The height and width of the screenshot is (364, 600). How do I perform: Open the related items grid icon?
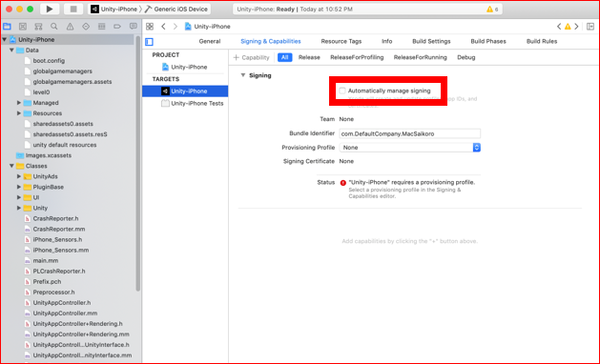point(150,26)
